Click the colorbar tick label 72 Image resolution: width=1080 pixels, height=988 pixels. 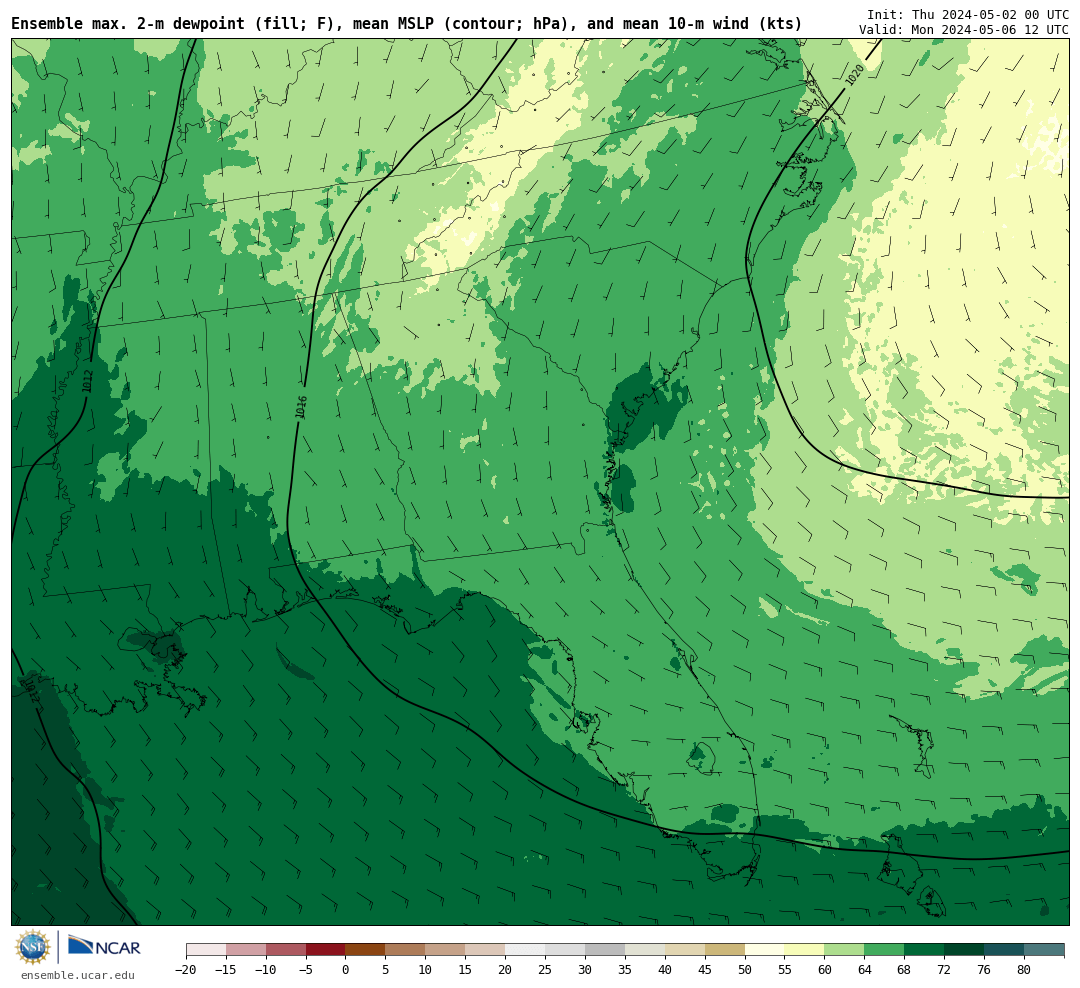945,969
